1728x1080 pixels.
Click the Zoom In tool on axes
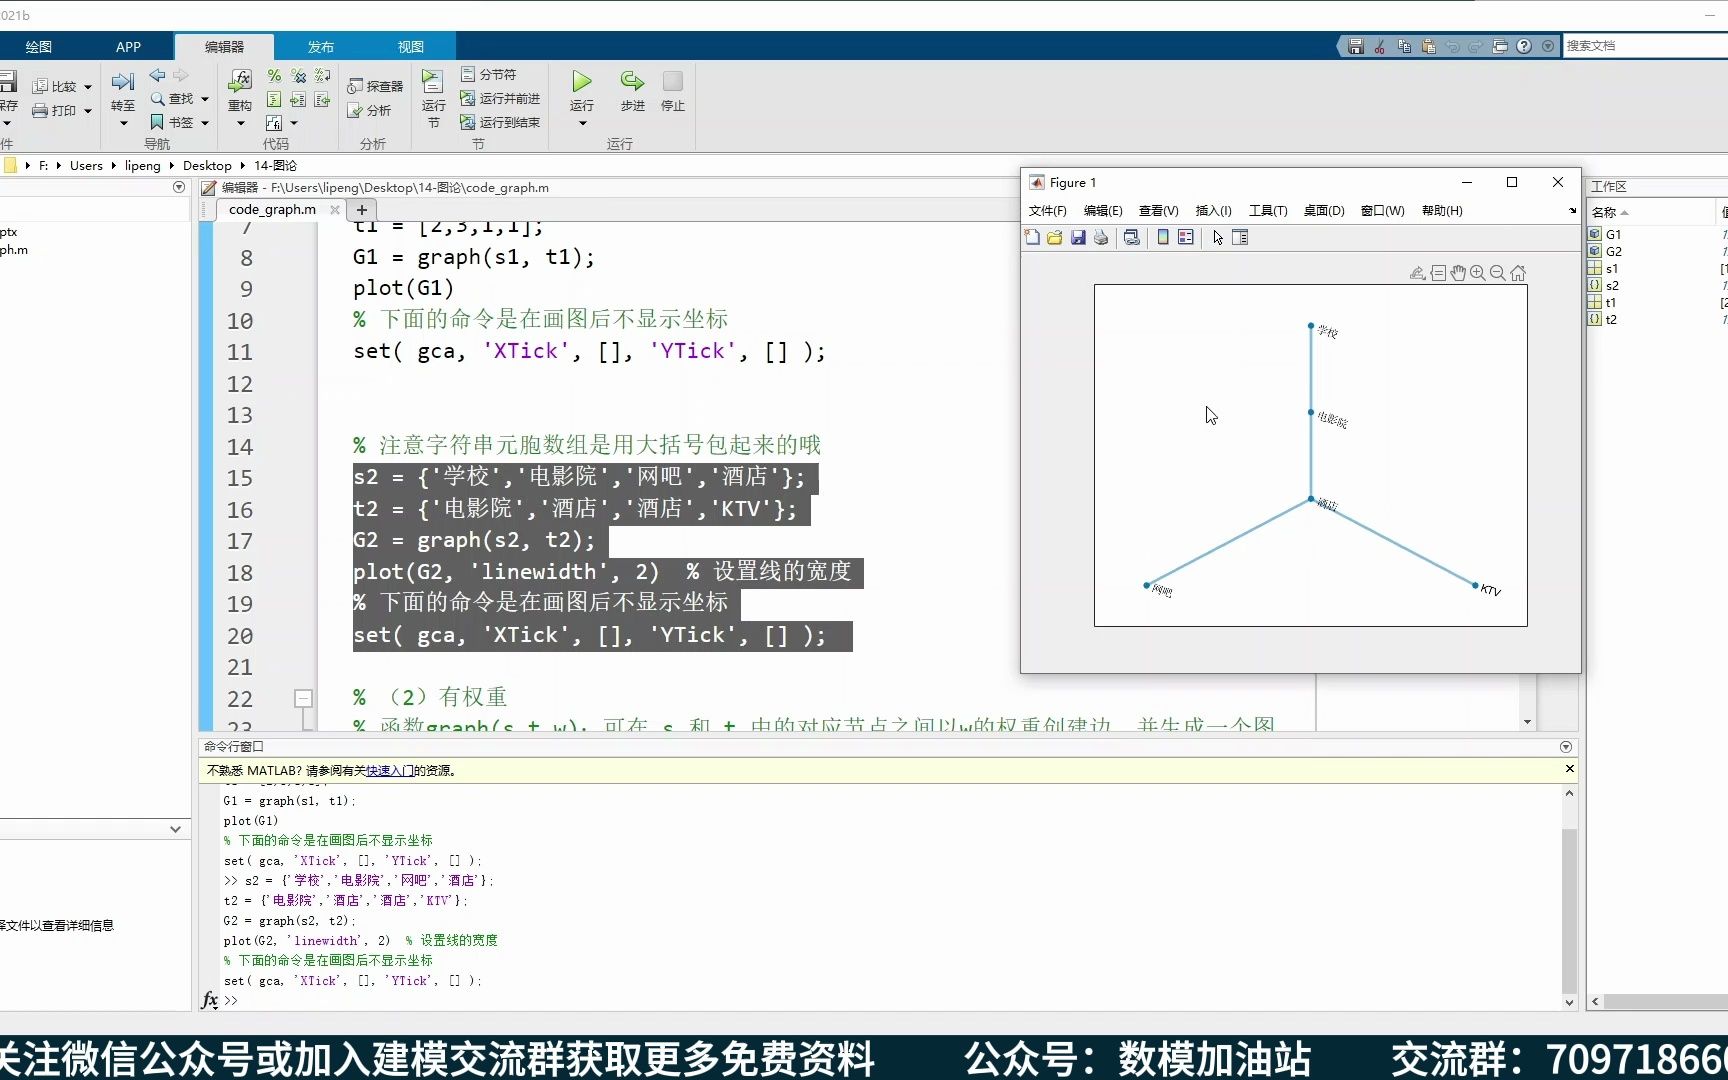coord(1478,273)
